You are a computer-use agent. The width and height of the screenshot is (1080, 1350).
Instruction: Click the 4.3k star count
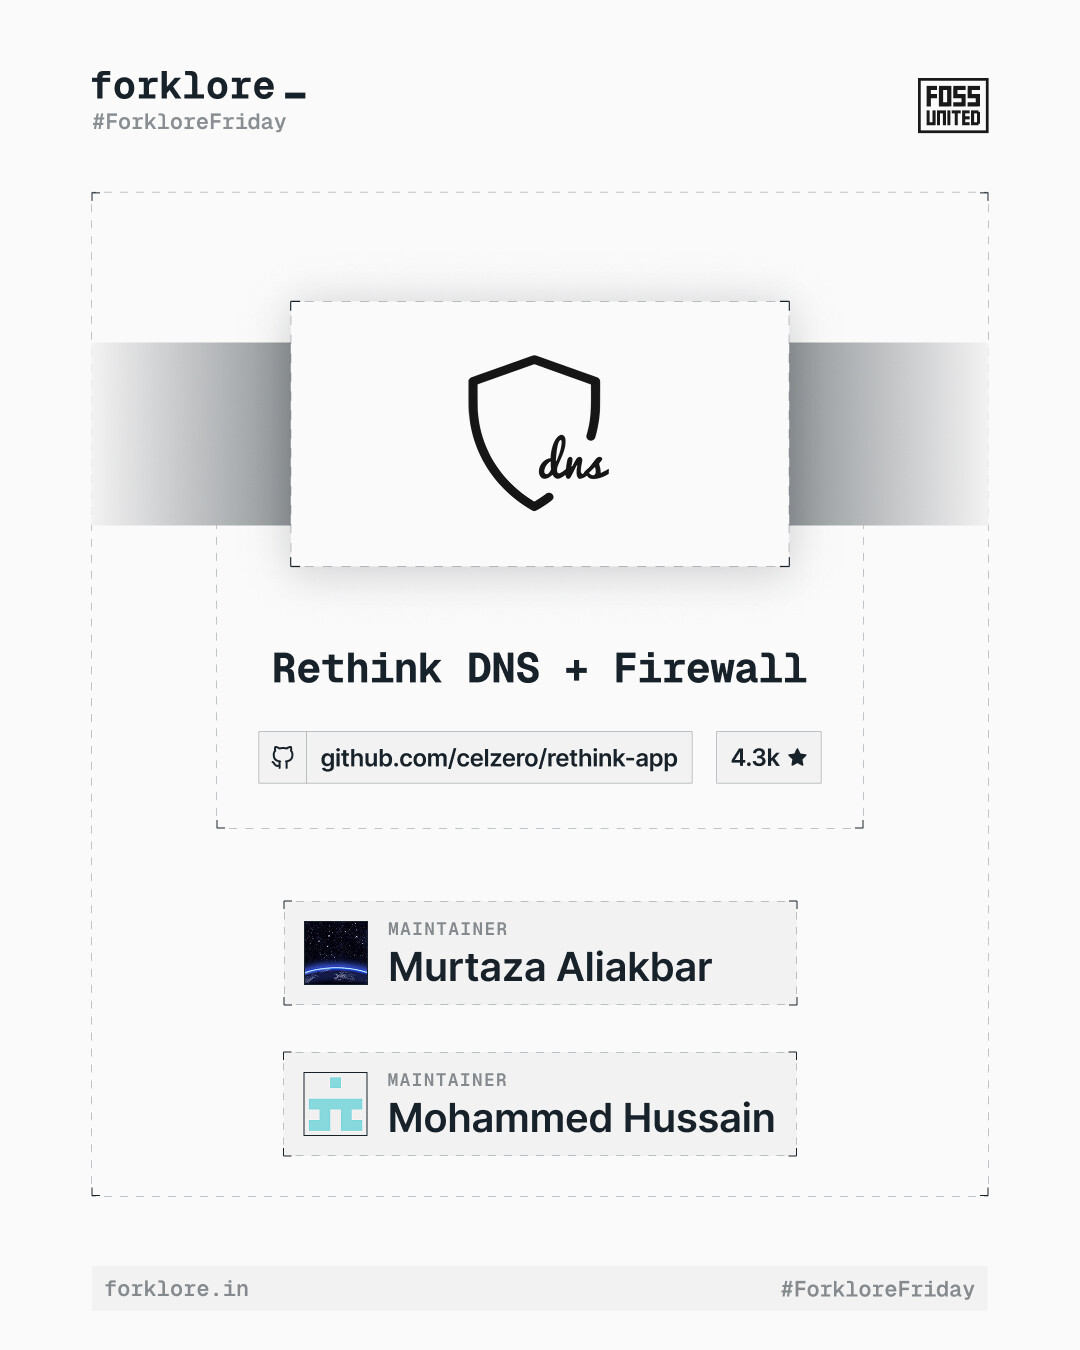pyautogui.click(x=755, y=758)
